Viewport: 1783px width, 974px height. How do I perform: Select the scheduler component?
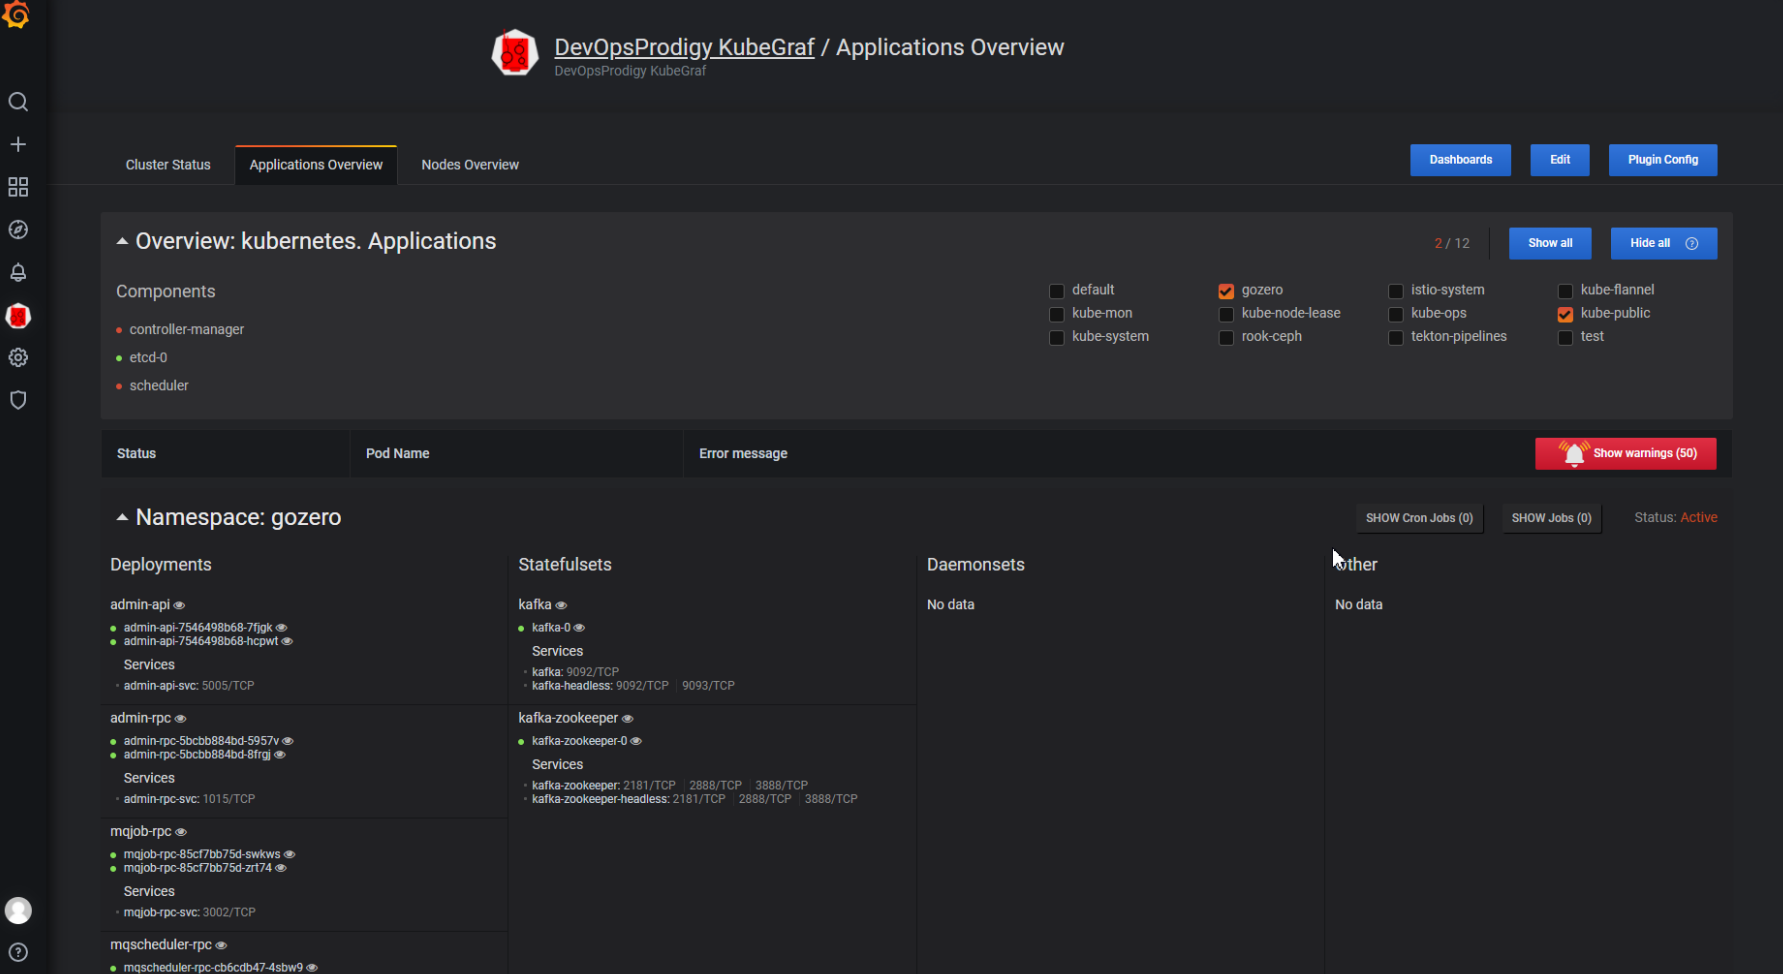(x=159, y=385)
